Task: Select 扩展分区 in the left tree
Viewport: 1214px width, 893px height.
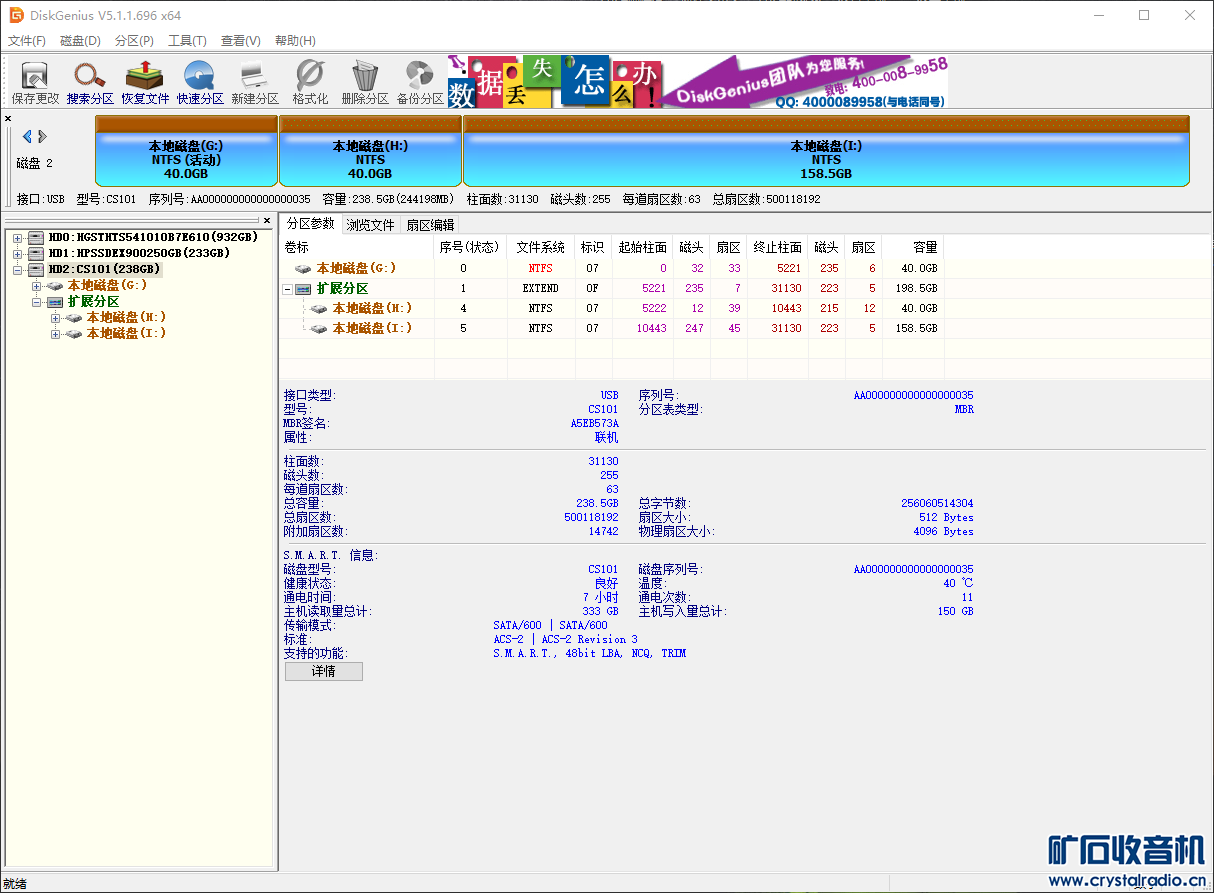Action: [x=93, y=301]
